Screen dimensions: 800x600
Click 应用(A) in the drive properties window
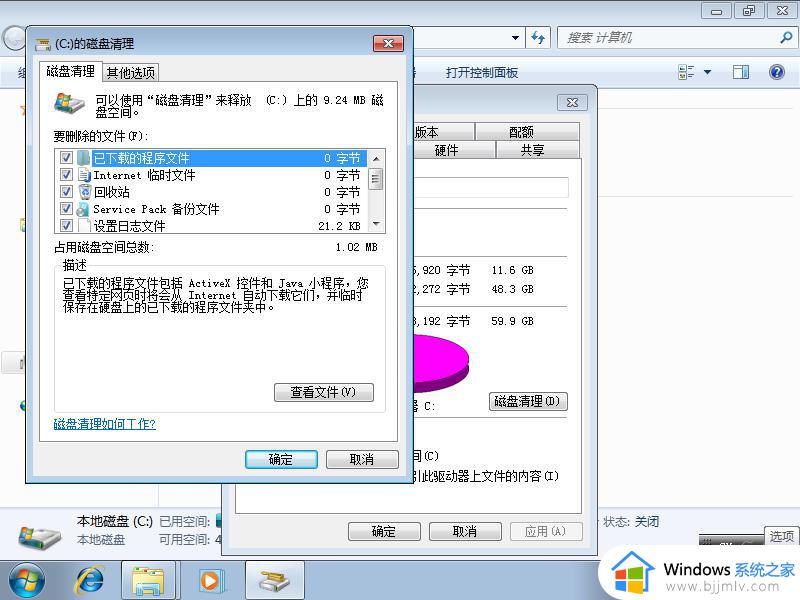click(x=546, y=531)
